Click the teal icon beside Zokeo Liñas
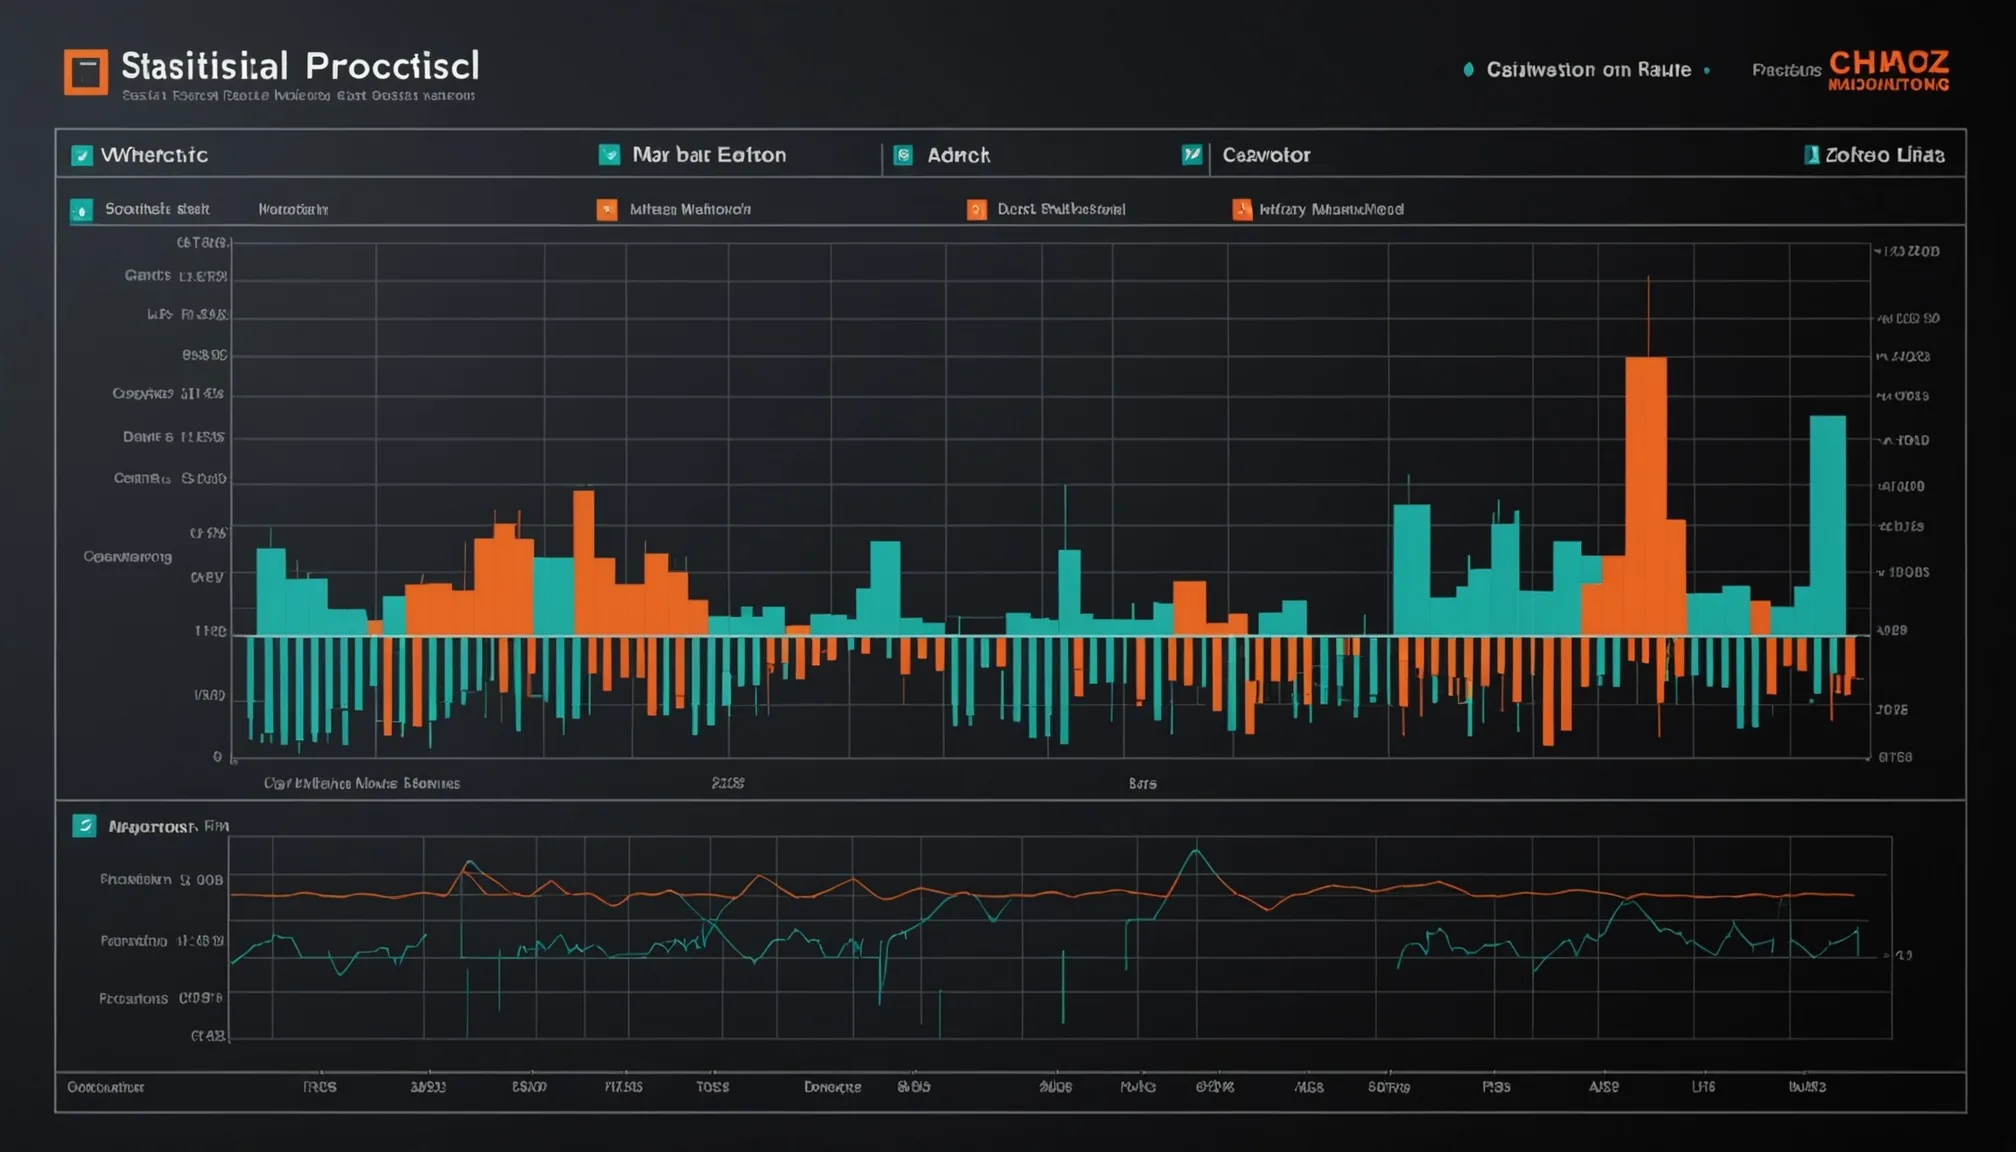2016x1152 pixels. coord(1811,155)
